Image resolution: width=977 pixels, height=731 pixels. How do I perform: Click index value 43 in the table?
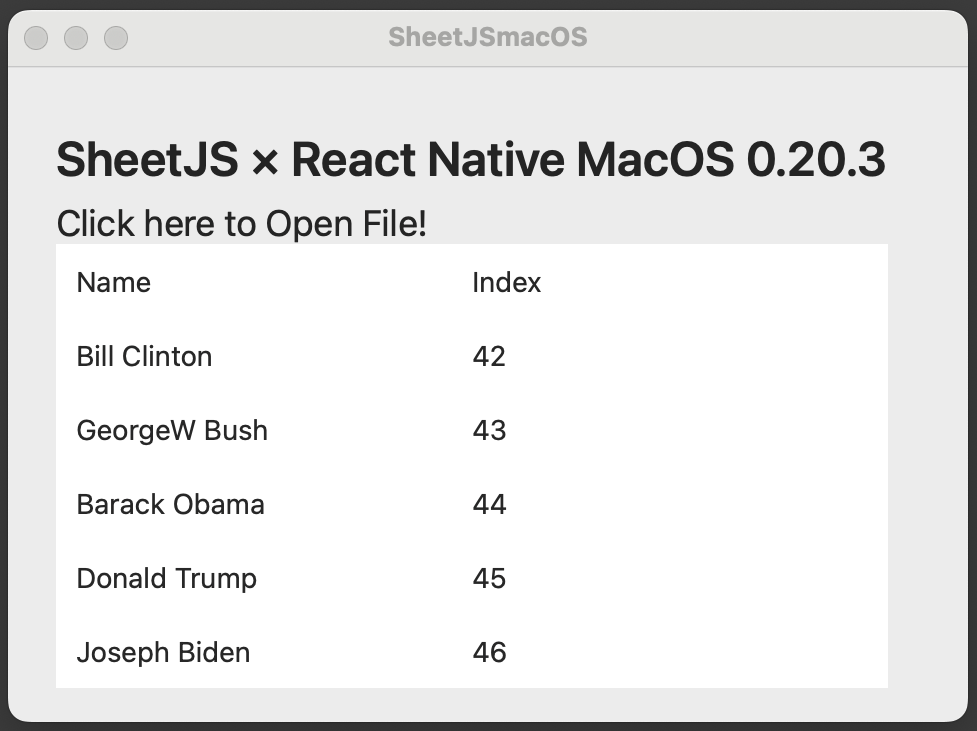click(490, 430)
